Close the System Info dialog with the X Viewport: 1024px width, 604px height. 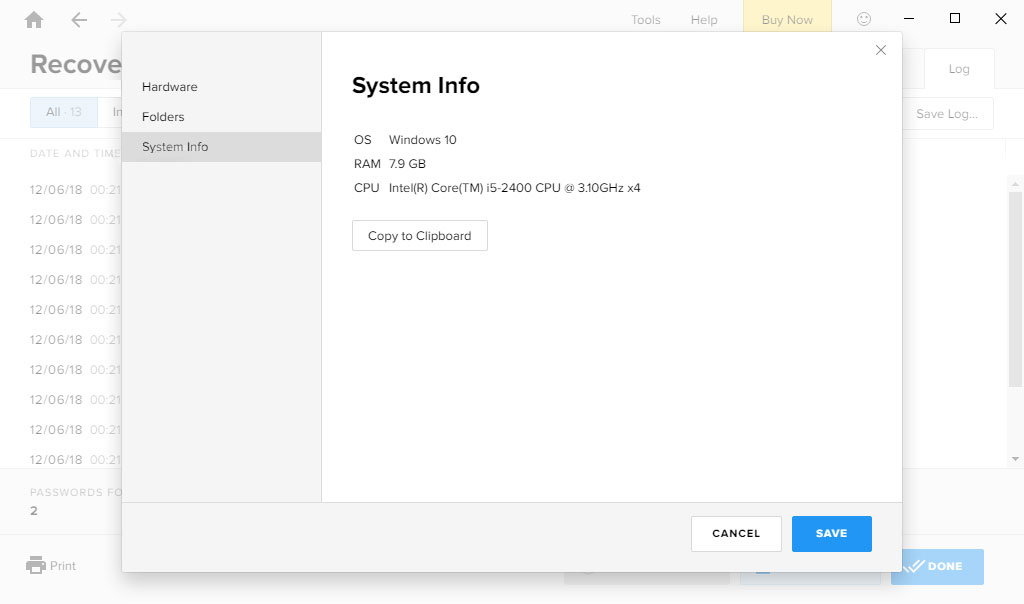tap(881, 50)
